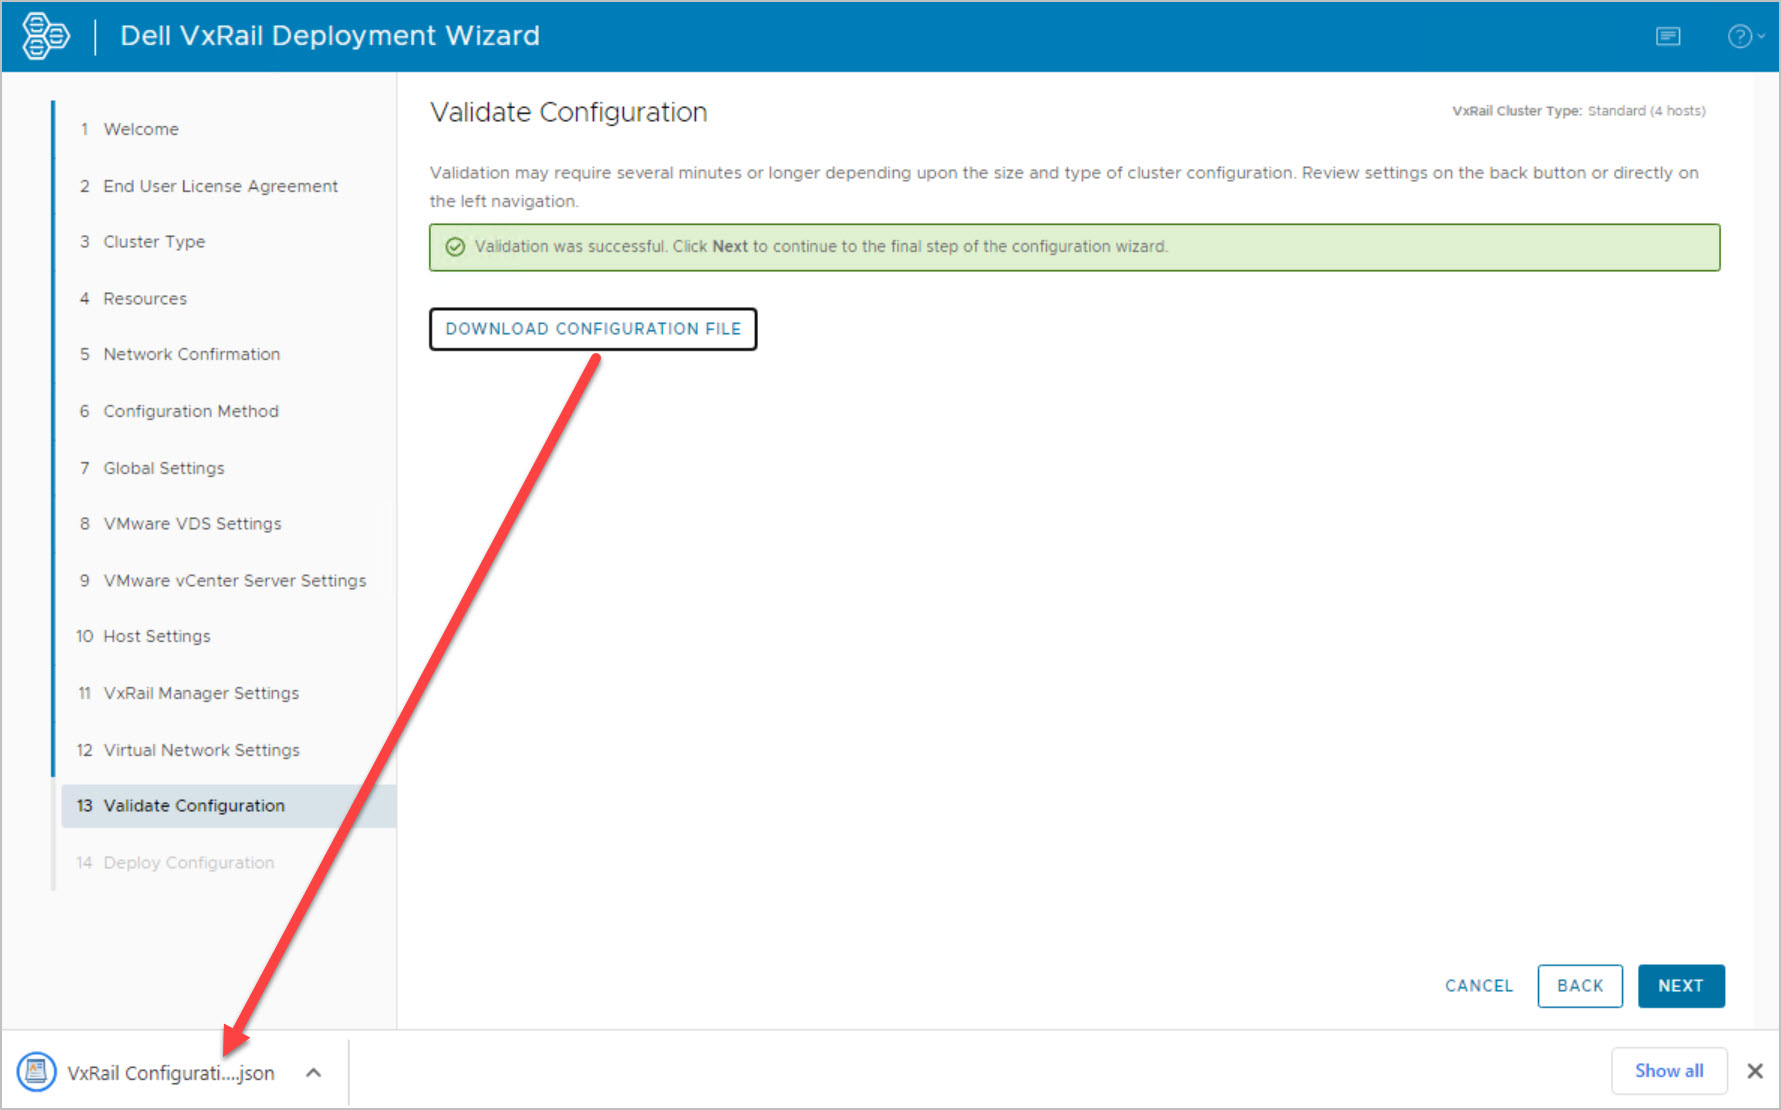This screenshot has height=1110, width=1781.
Task: Cancel the deployment wizard
Action: click(x=1479, y=986)
